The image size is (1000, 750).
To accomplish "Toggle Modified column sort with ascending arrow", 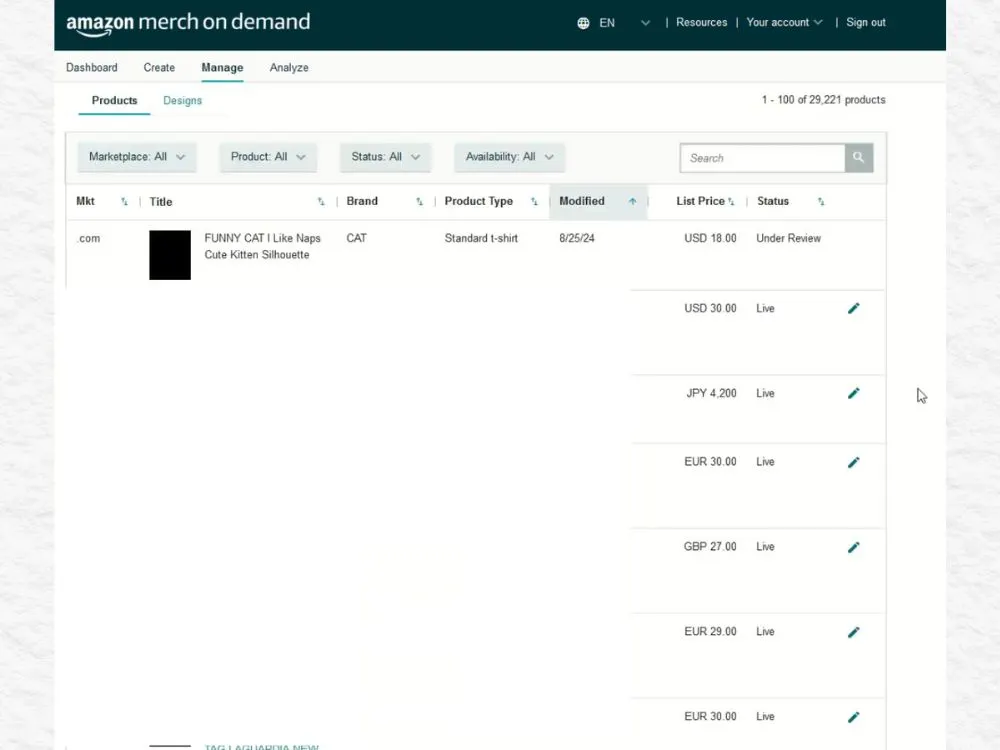I will coord(631,201).
